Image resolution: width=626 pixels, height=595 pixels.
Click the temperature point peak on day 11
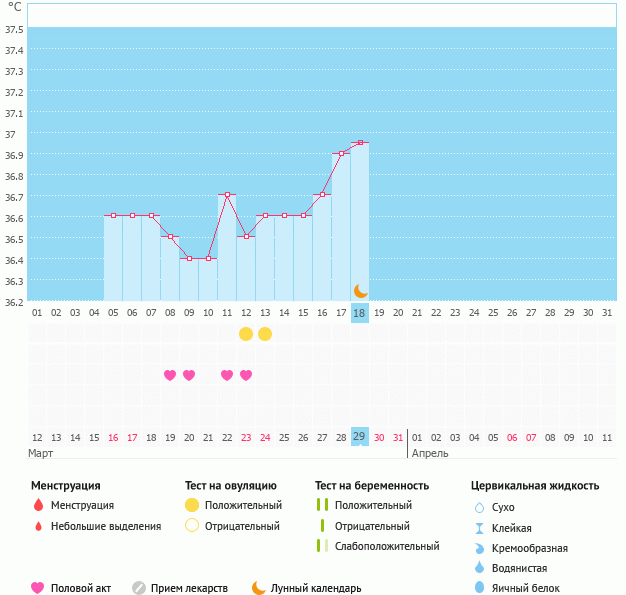click(x=227, y=195)
